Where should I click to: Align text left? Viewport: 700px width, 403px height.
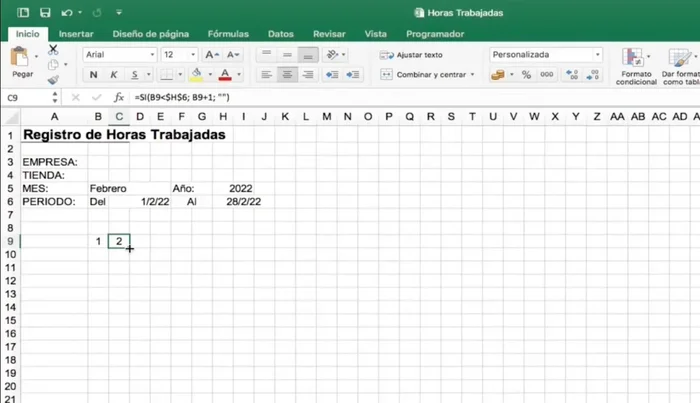[267, 75]
